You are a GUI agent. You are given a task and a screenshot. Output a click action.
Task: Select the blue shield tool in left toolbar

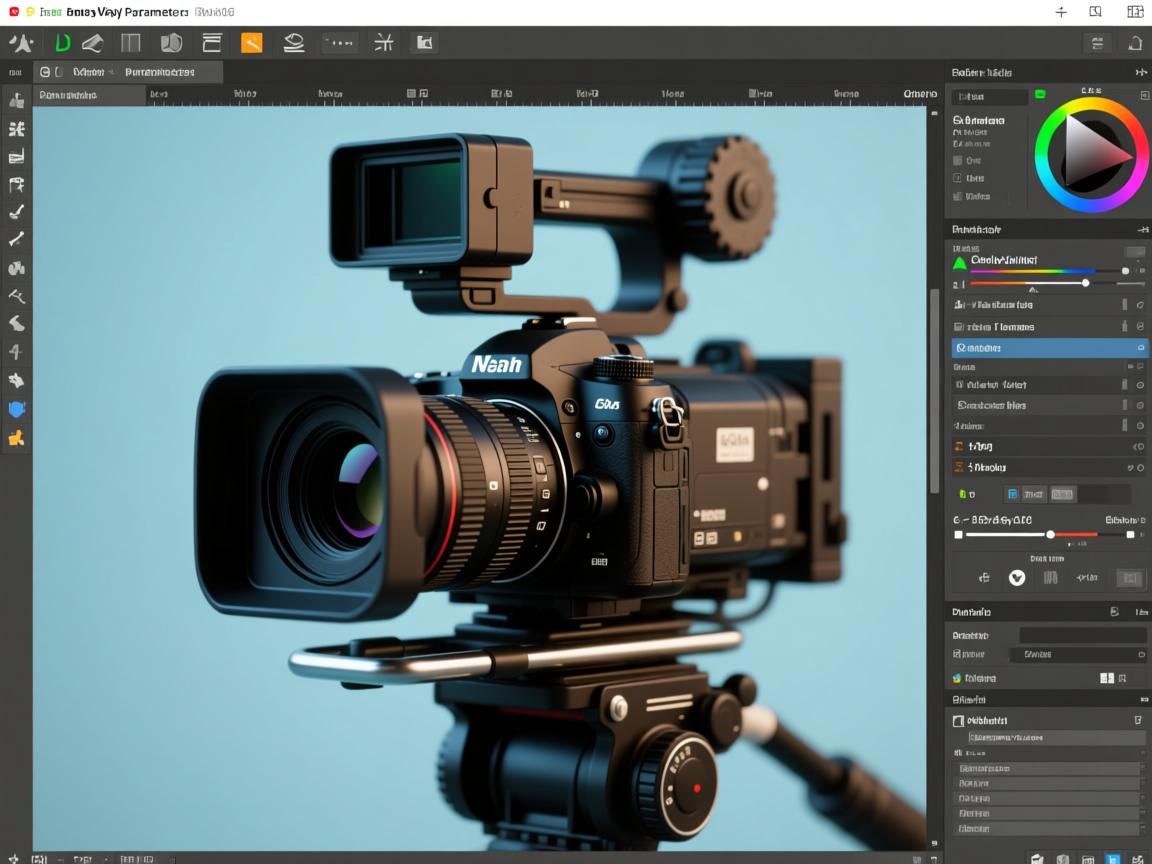pos(16,409)
